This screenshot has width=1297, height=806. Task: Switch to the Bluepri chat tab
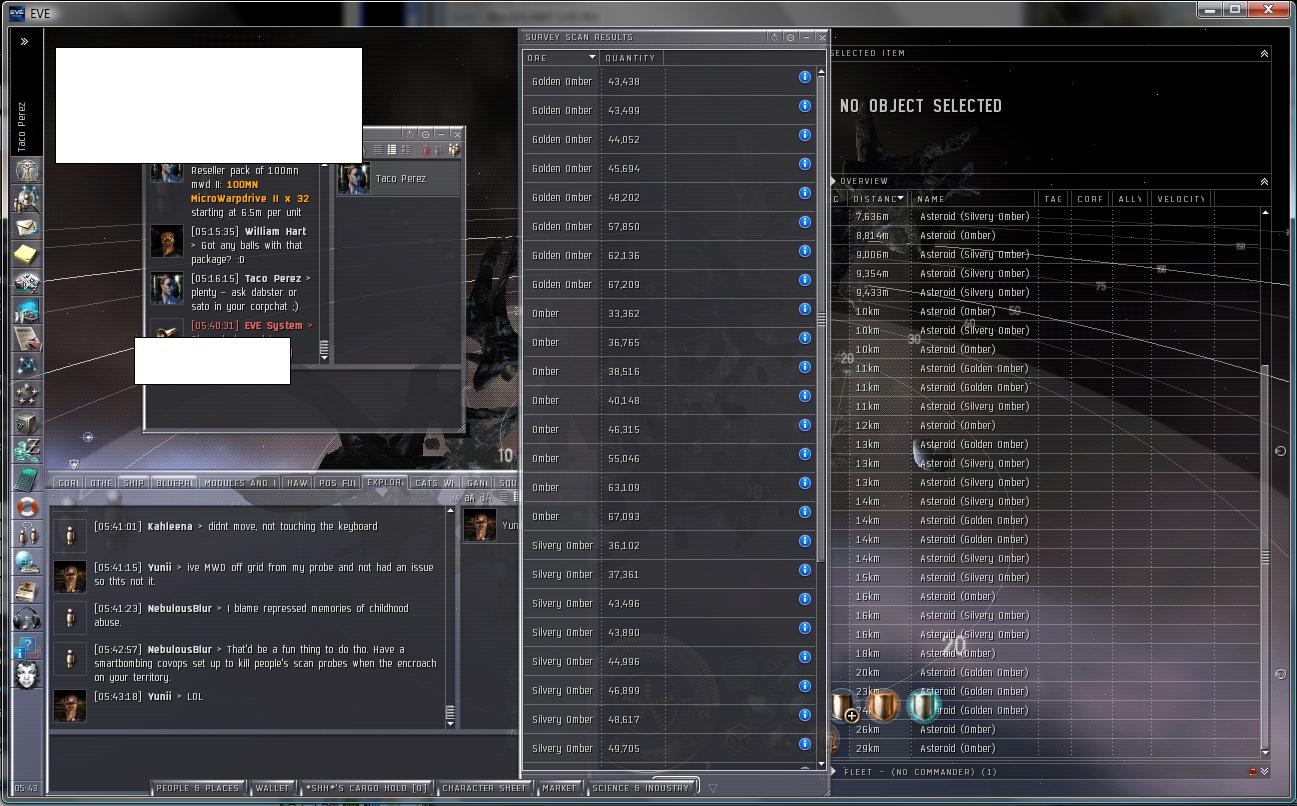175,483
